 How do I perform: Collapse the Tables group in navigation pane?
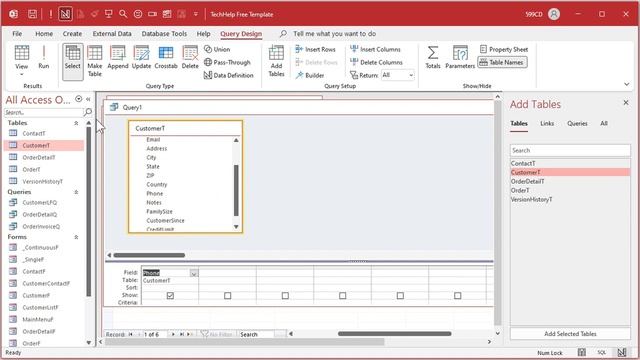[76, 123]
